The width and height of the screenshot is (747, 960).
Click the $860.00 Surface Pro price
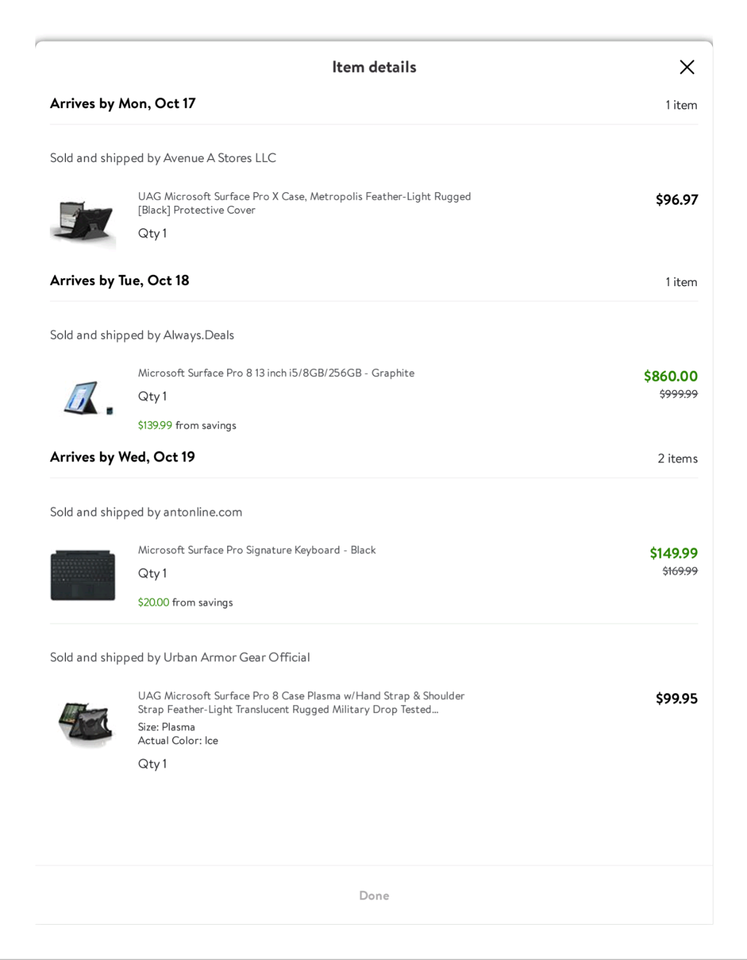point(670,376)
